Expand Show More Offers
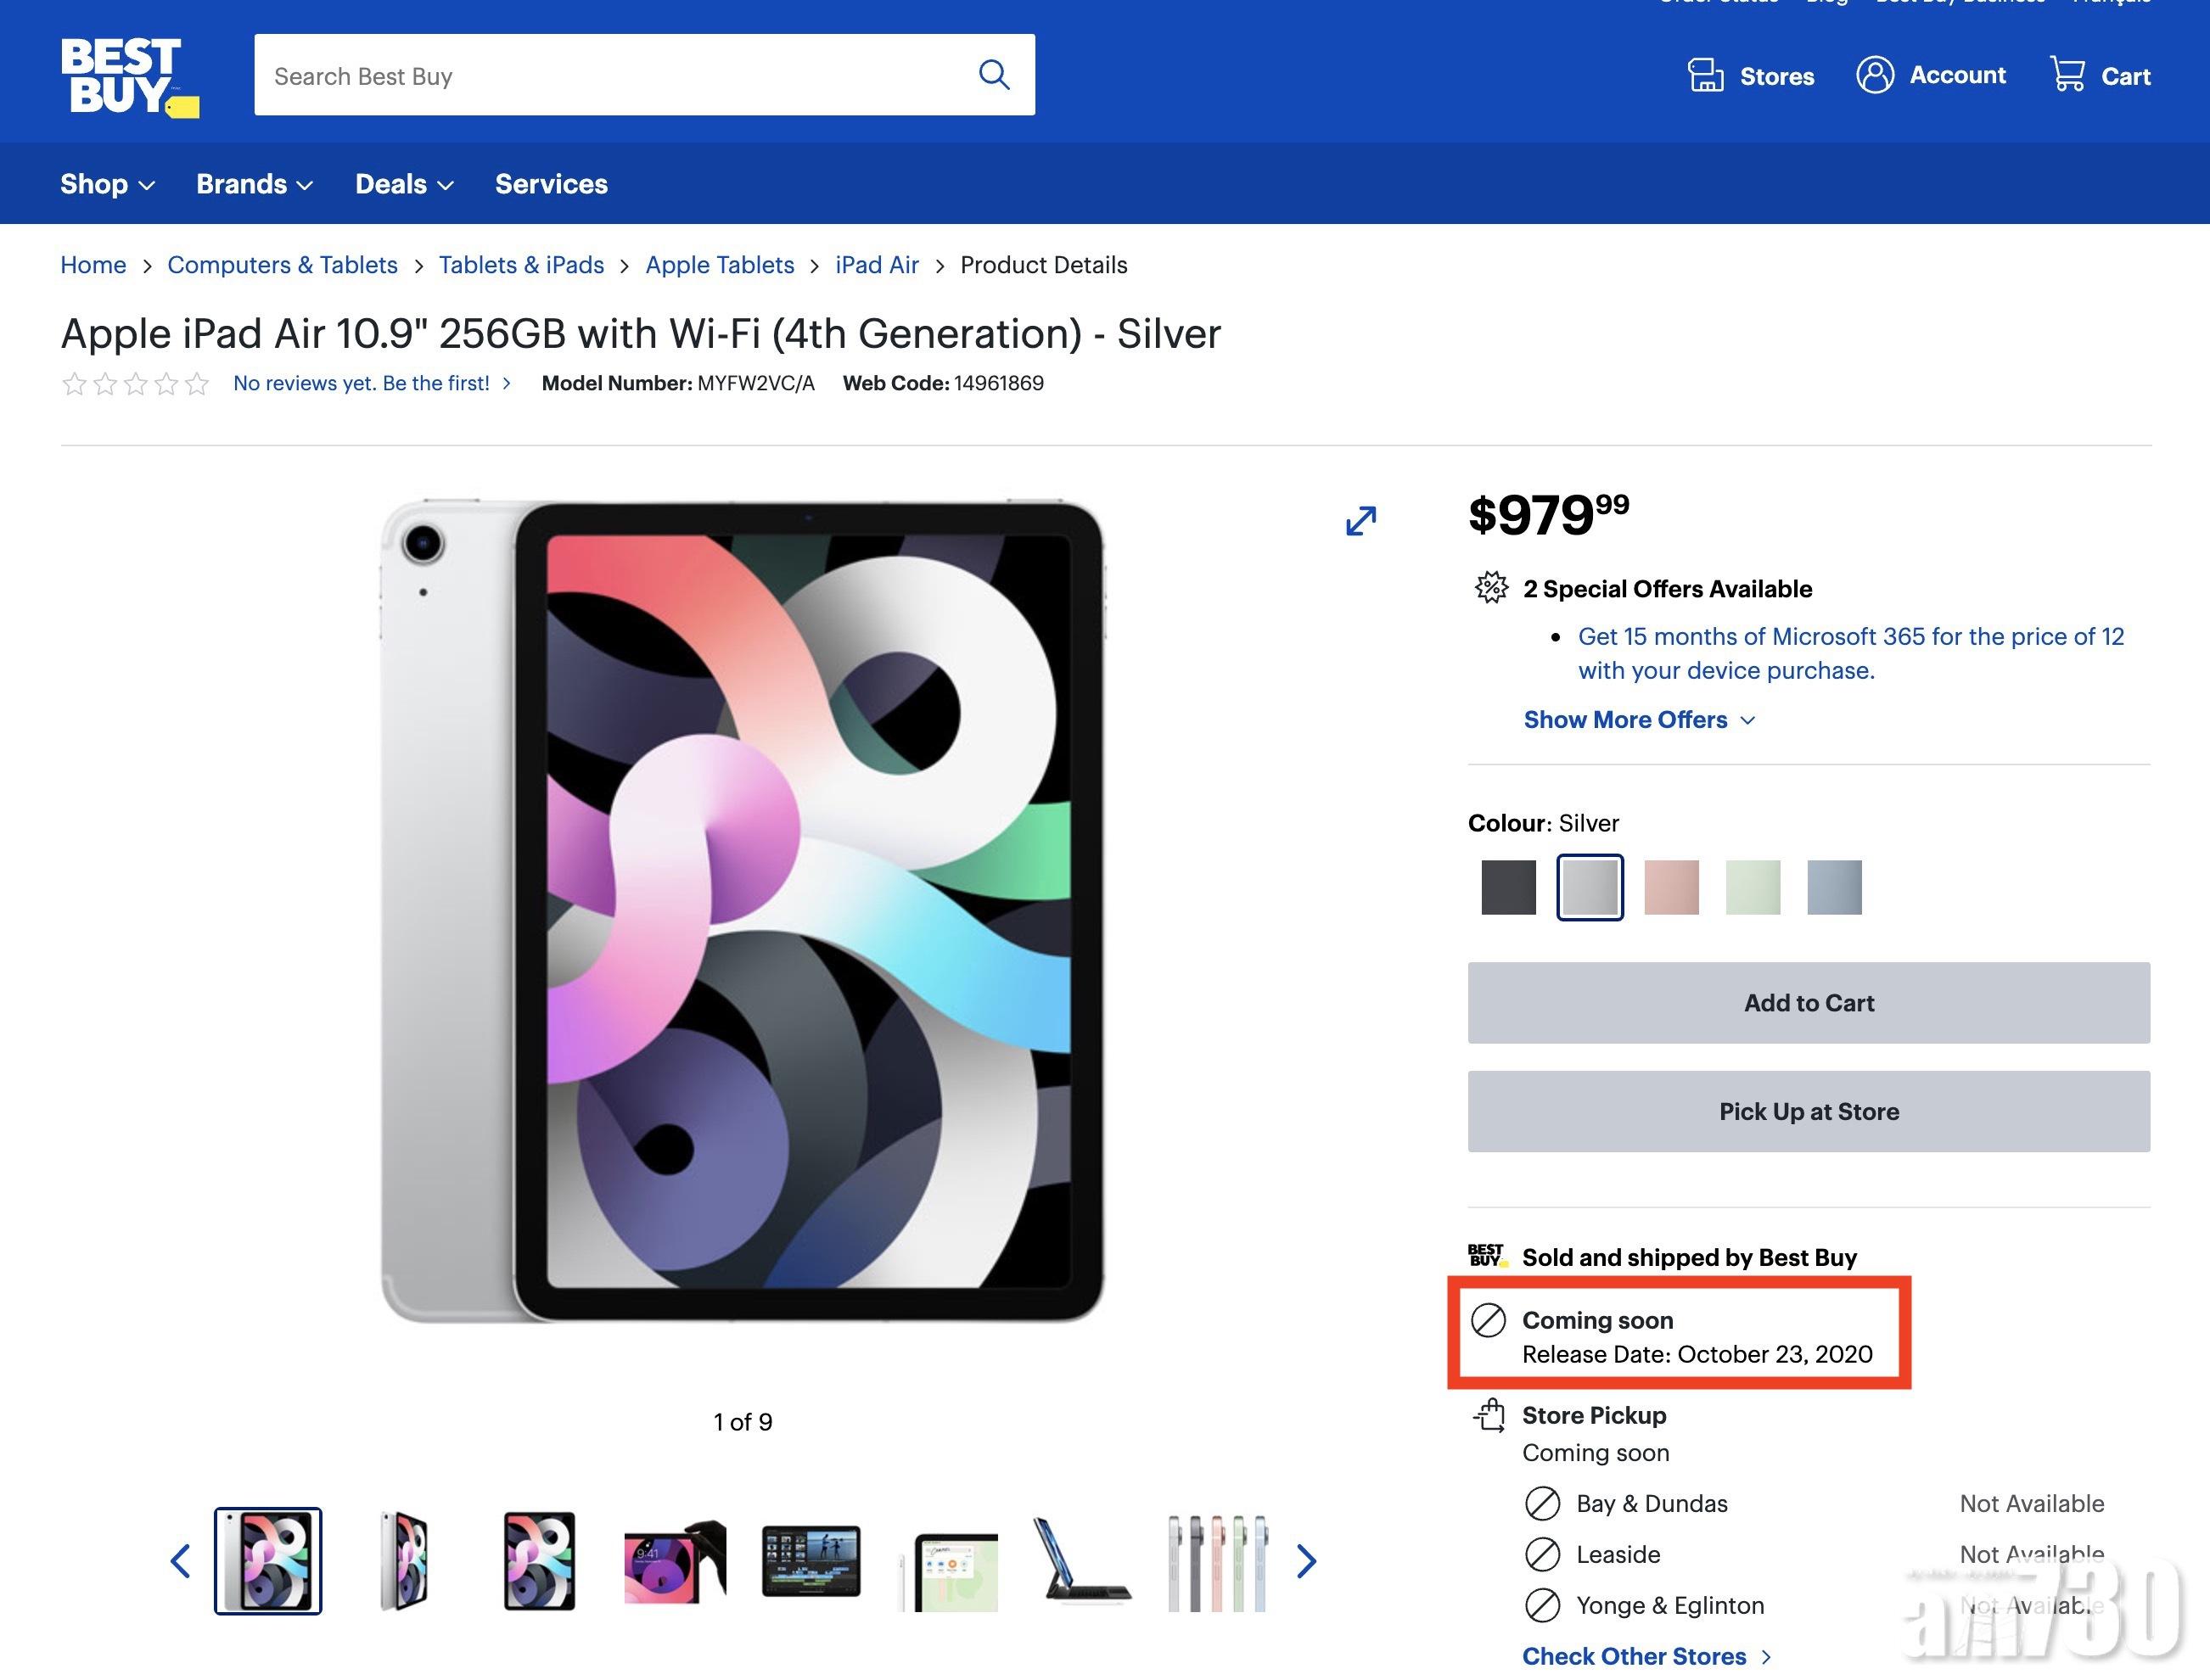Image resolution: width=2210 pixels, height=1680 pixels. (x=1639, y=720)
